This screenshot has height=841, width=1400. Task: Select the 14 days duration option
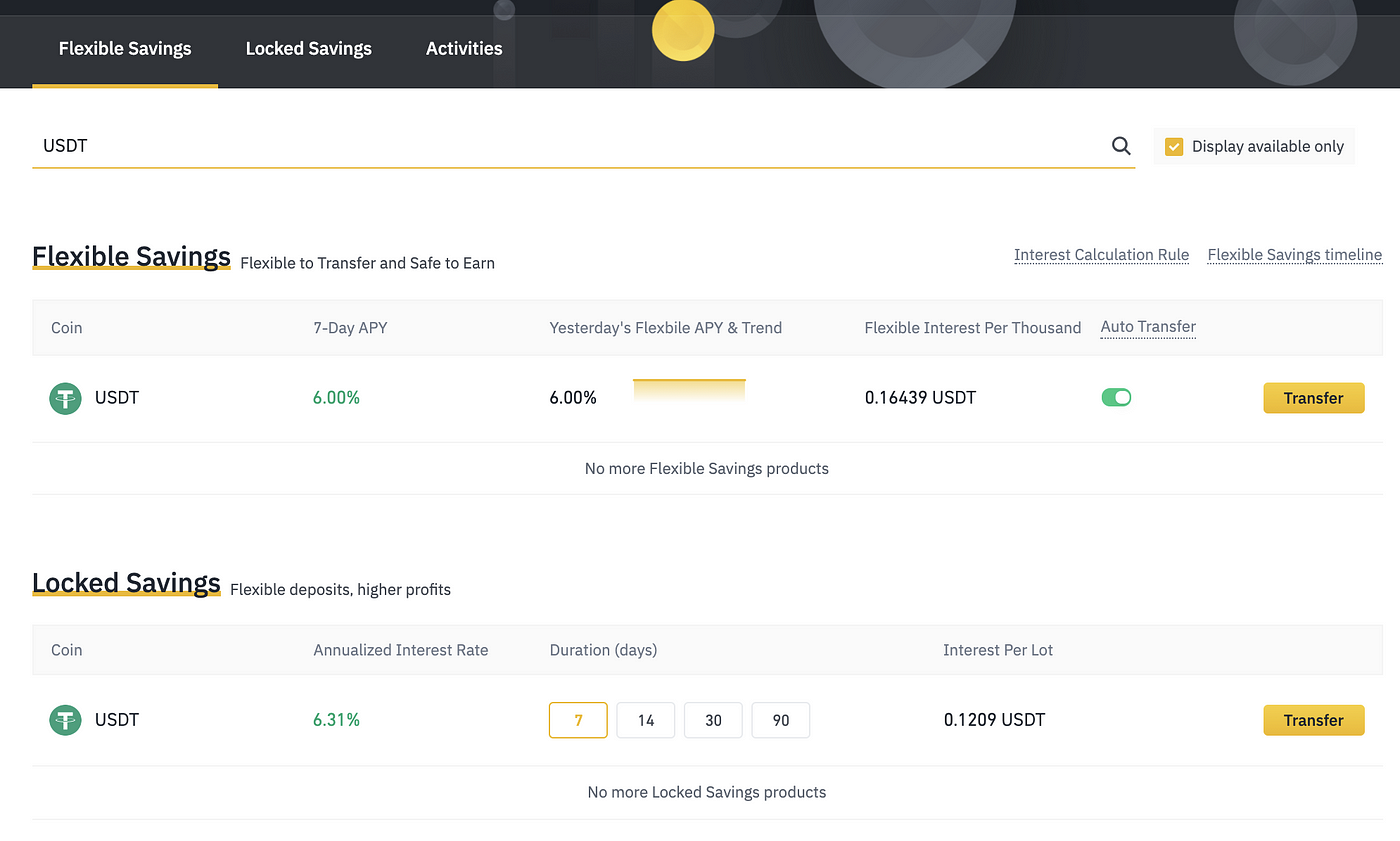click(x=646, y=720)
